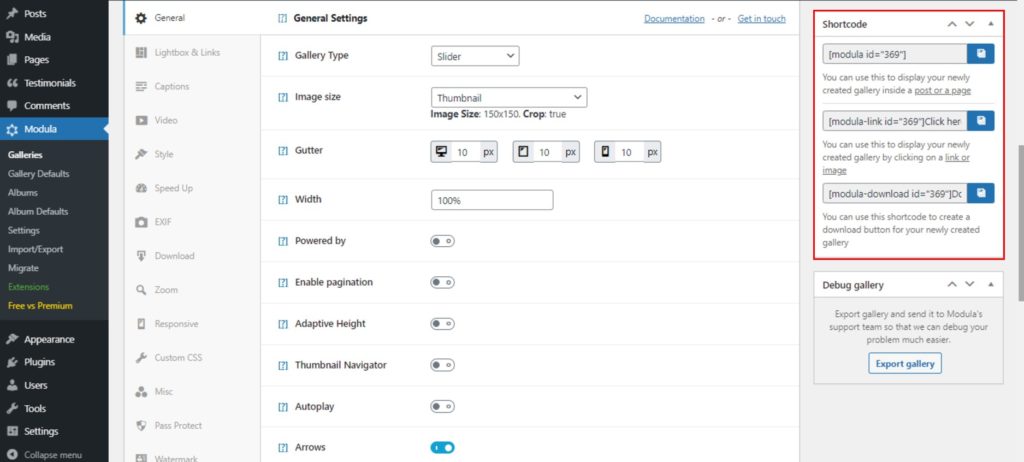Disable the Arrows toggle
The height and width of the screenshot is (462, 1024).
pos(442,448)
